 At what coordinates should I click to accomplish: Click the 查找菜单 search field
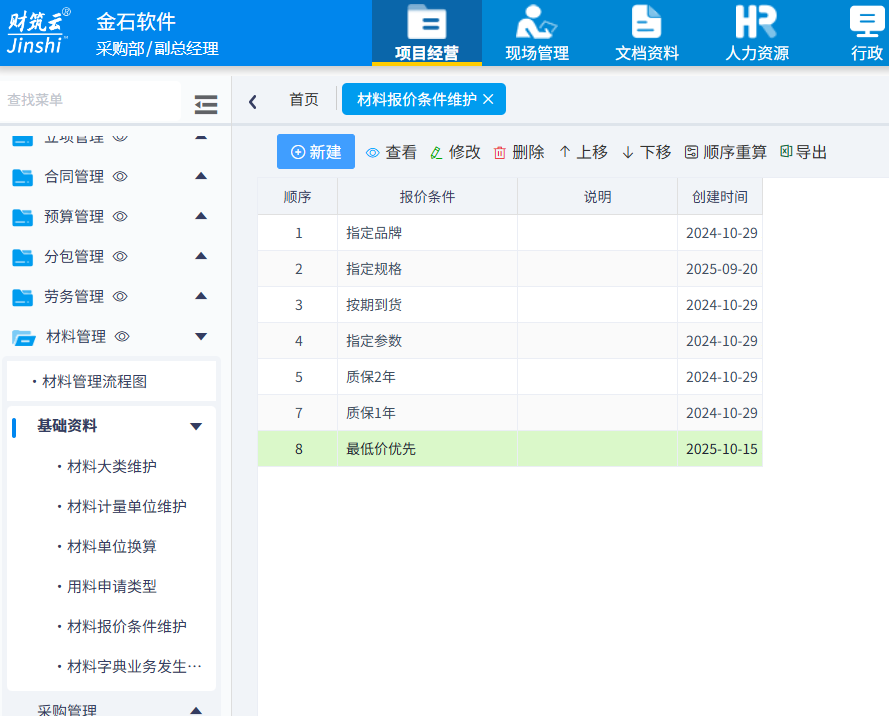click(x=91, y=100)
